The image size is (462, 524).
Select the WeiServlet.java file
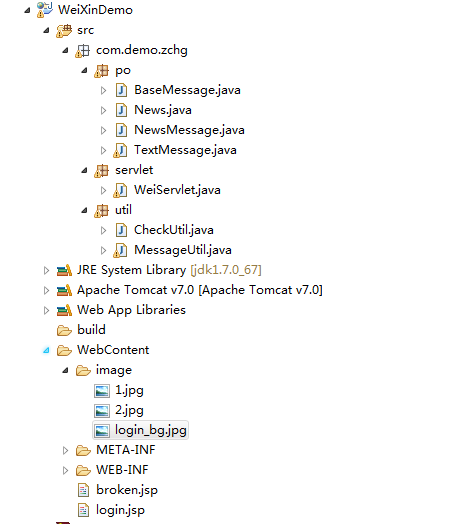click(177, 190)
